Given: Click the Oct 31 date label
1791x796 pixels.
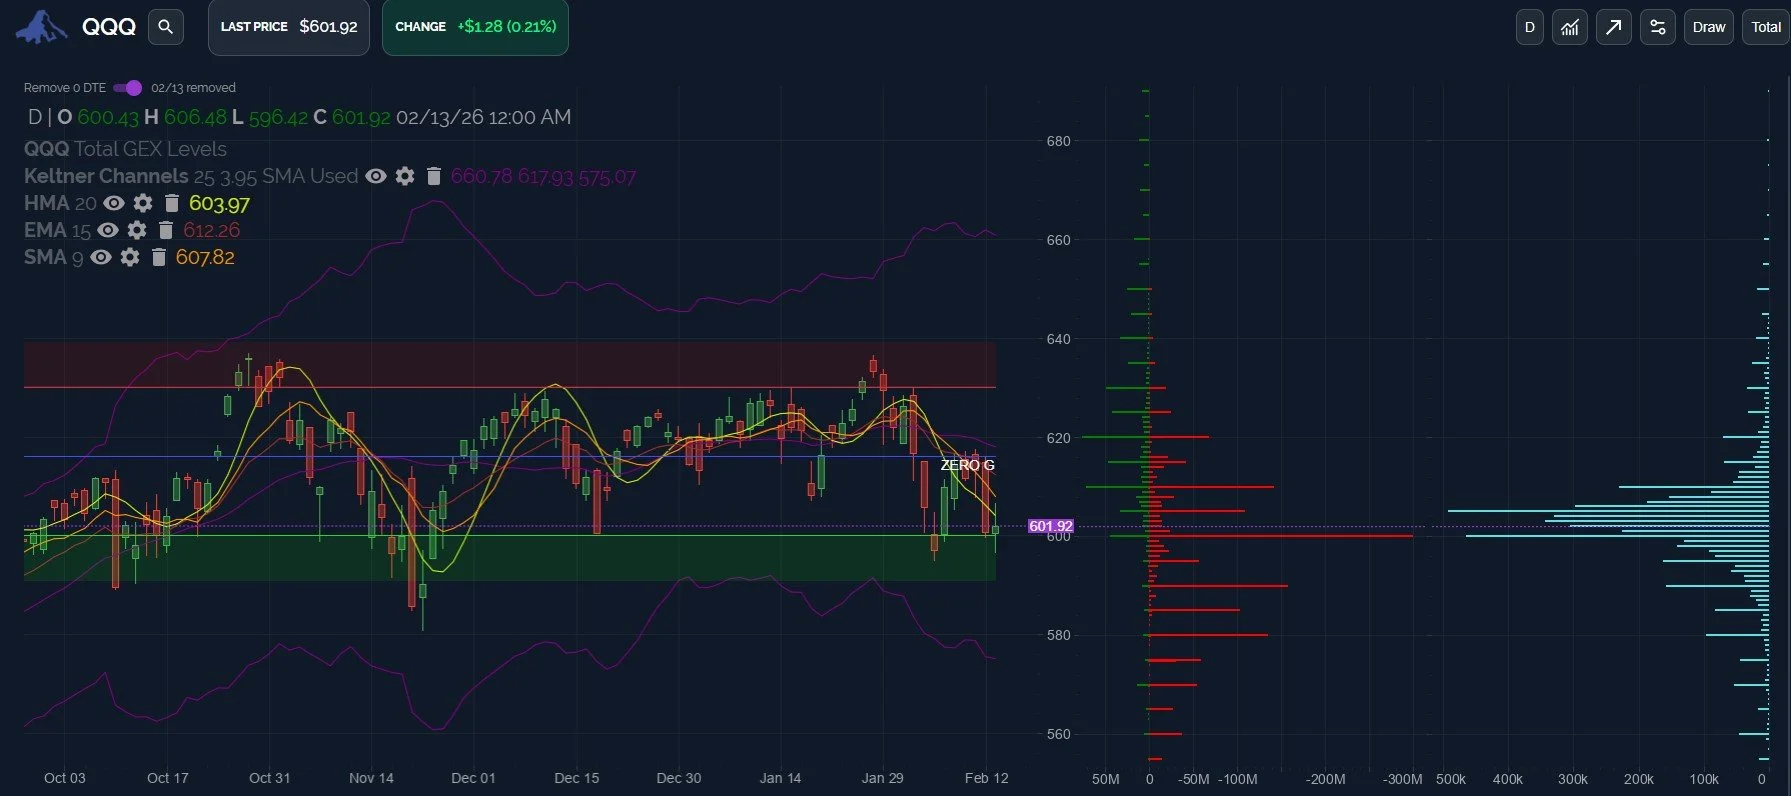Looking at the screenshot, I should pos(269,778).
